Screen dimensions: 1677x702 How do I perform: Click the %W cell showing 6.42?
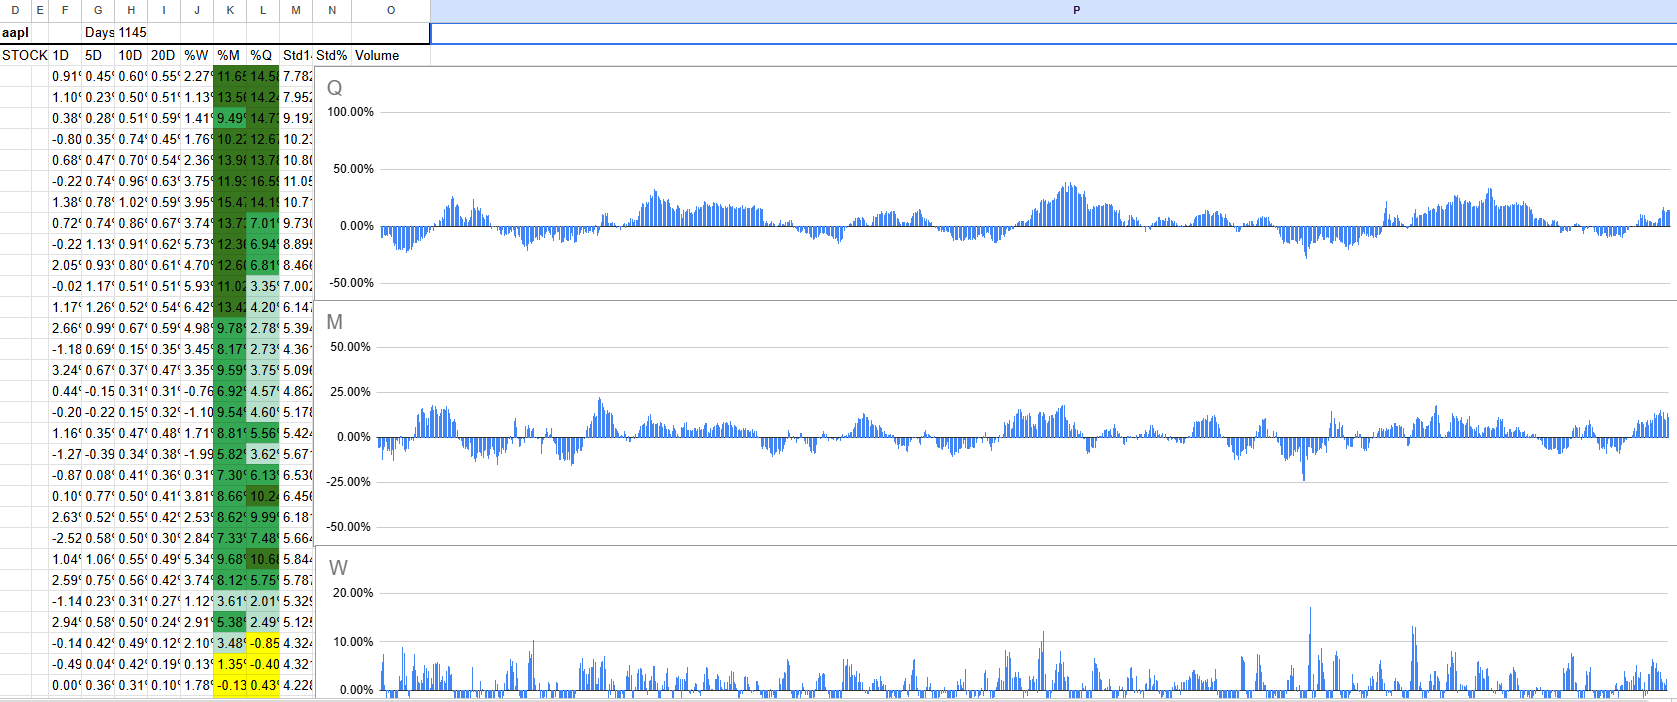click(x=197, y=307)
